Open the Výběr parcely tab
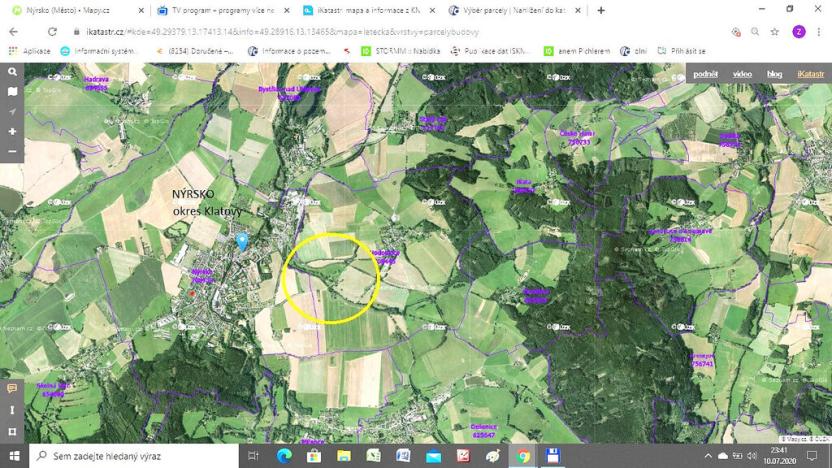The image size is (832, 468). [x=515, y=10]
